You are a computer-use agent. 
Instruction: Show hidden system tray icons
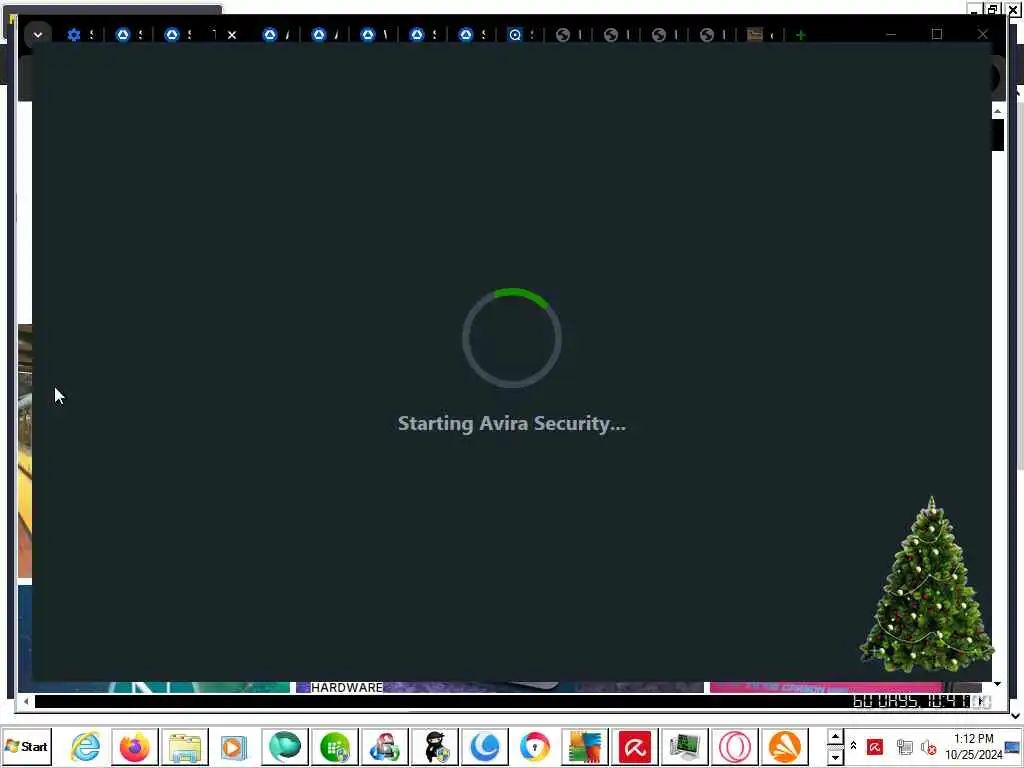[x=853, y=745]
